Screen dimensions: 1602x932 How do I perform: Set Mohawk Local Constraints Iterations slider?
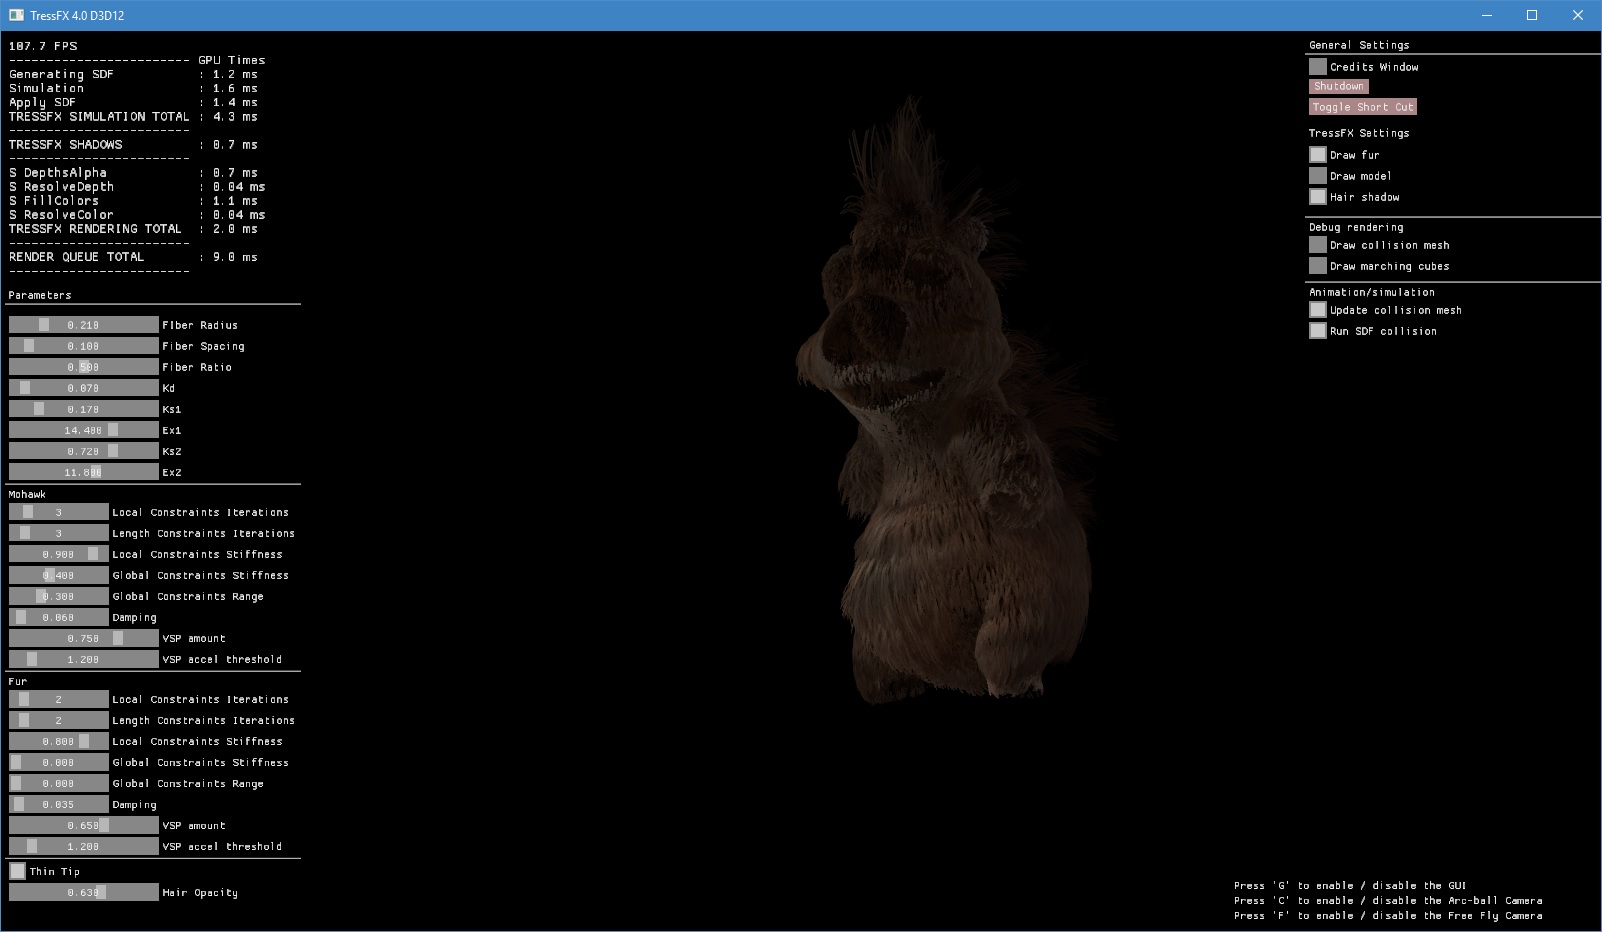coord(59,512)
